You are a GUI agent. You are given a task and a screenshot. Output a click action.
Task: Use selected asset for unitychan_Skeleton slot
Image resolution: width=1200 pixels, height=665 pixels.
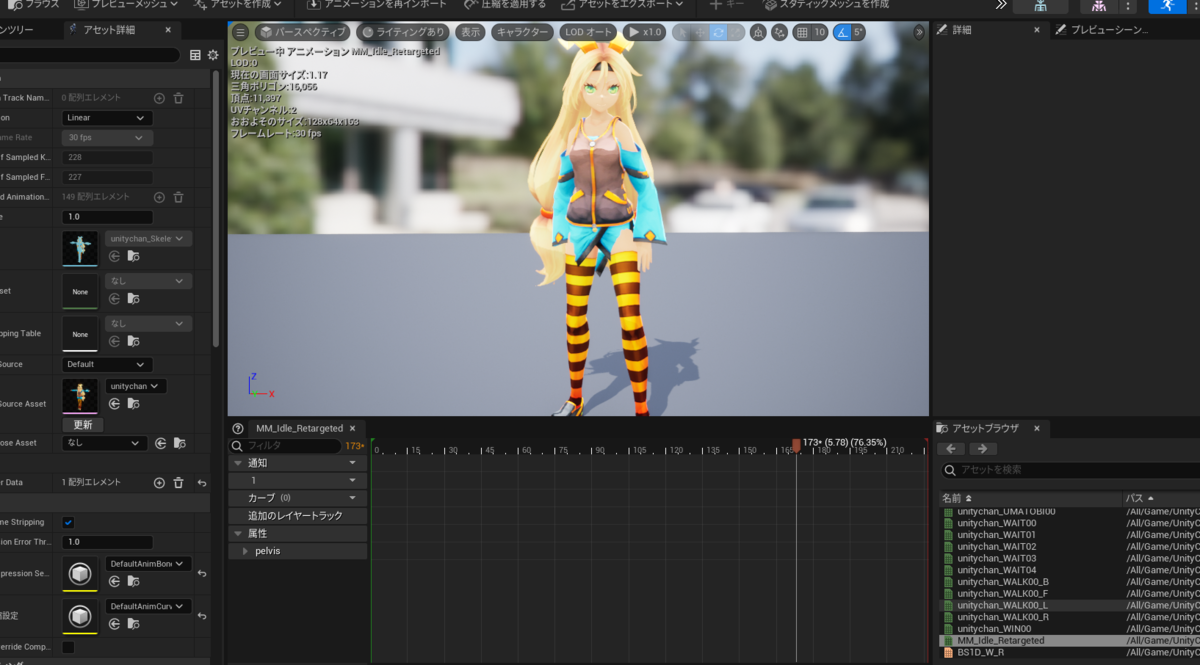114,257
